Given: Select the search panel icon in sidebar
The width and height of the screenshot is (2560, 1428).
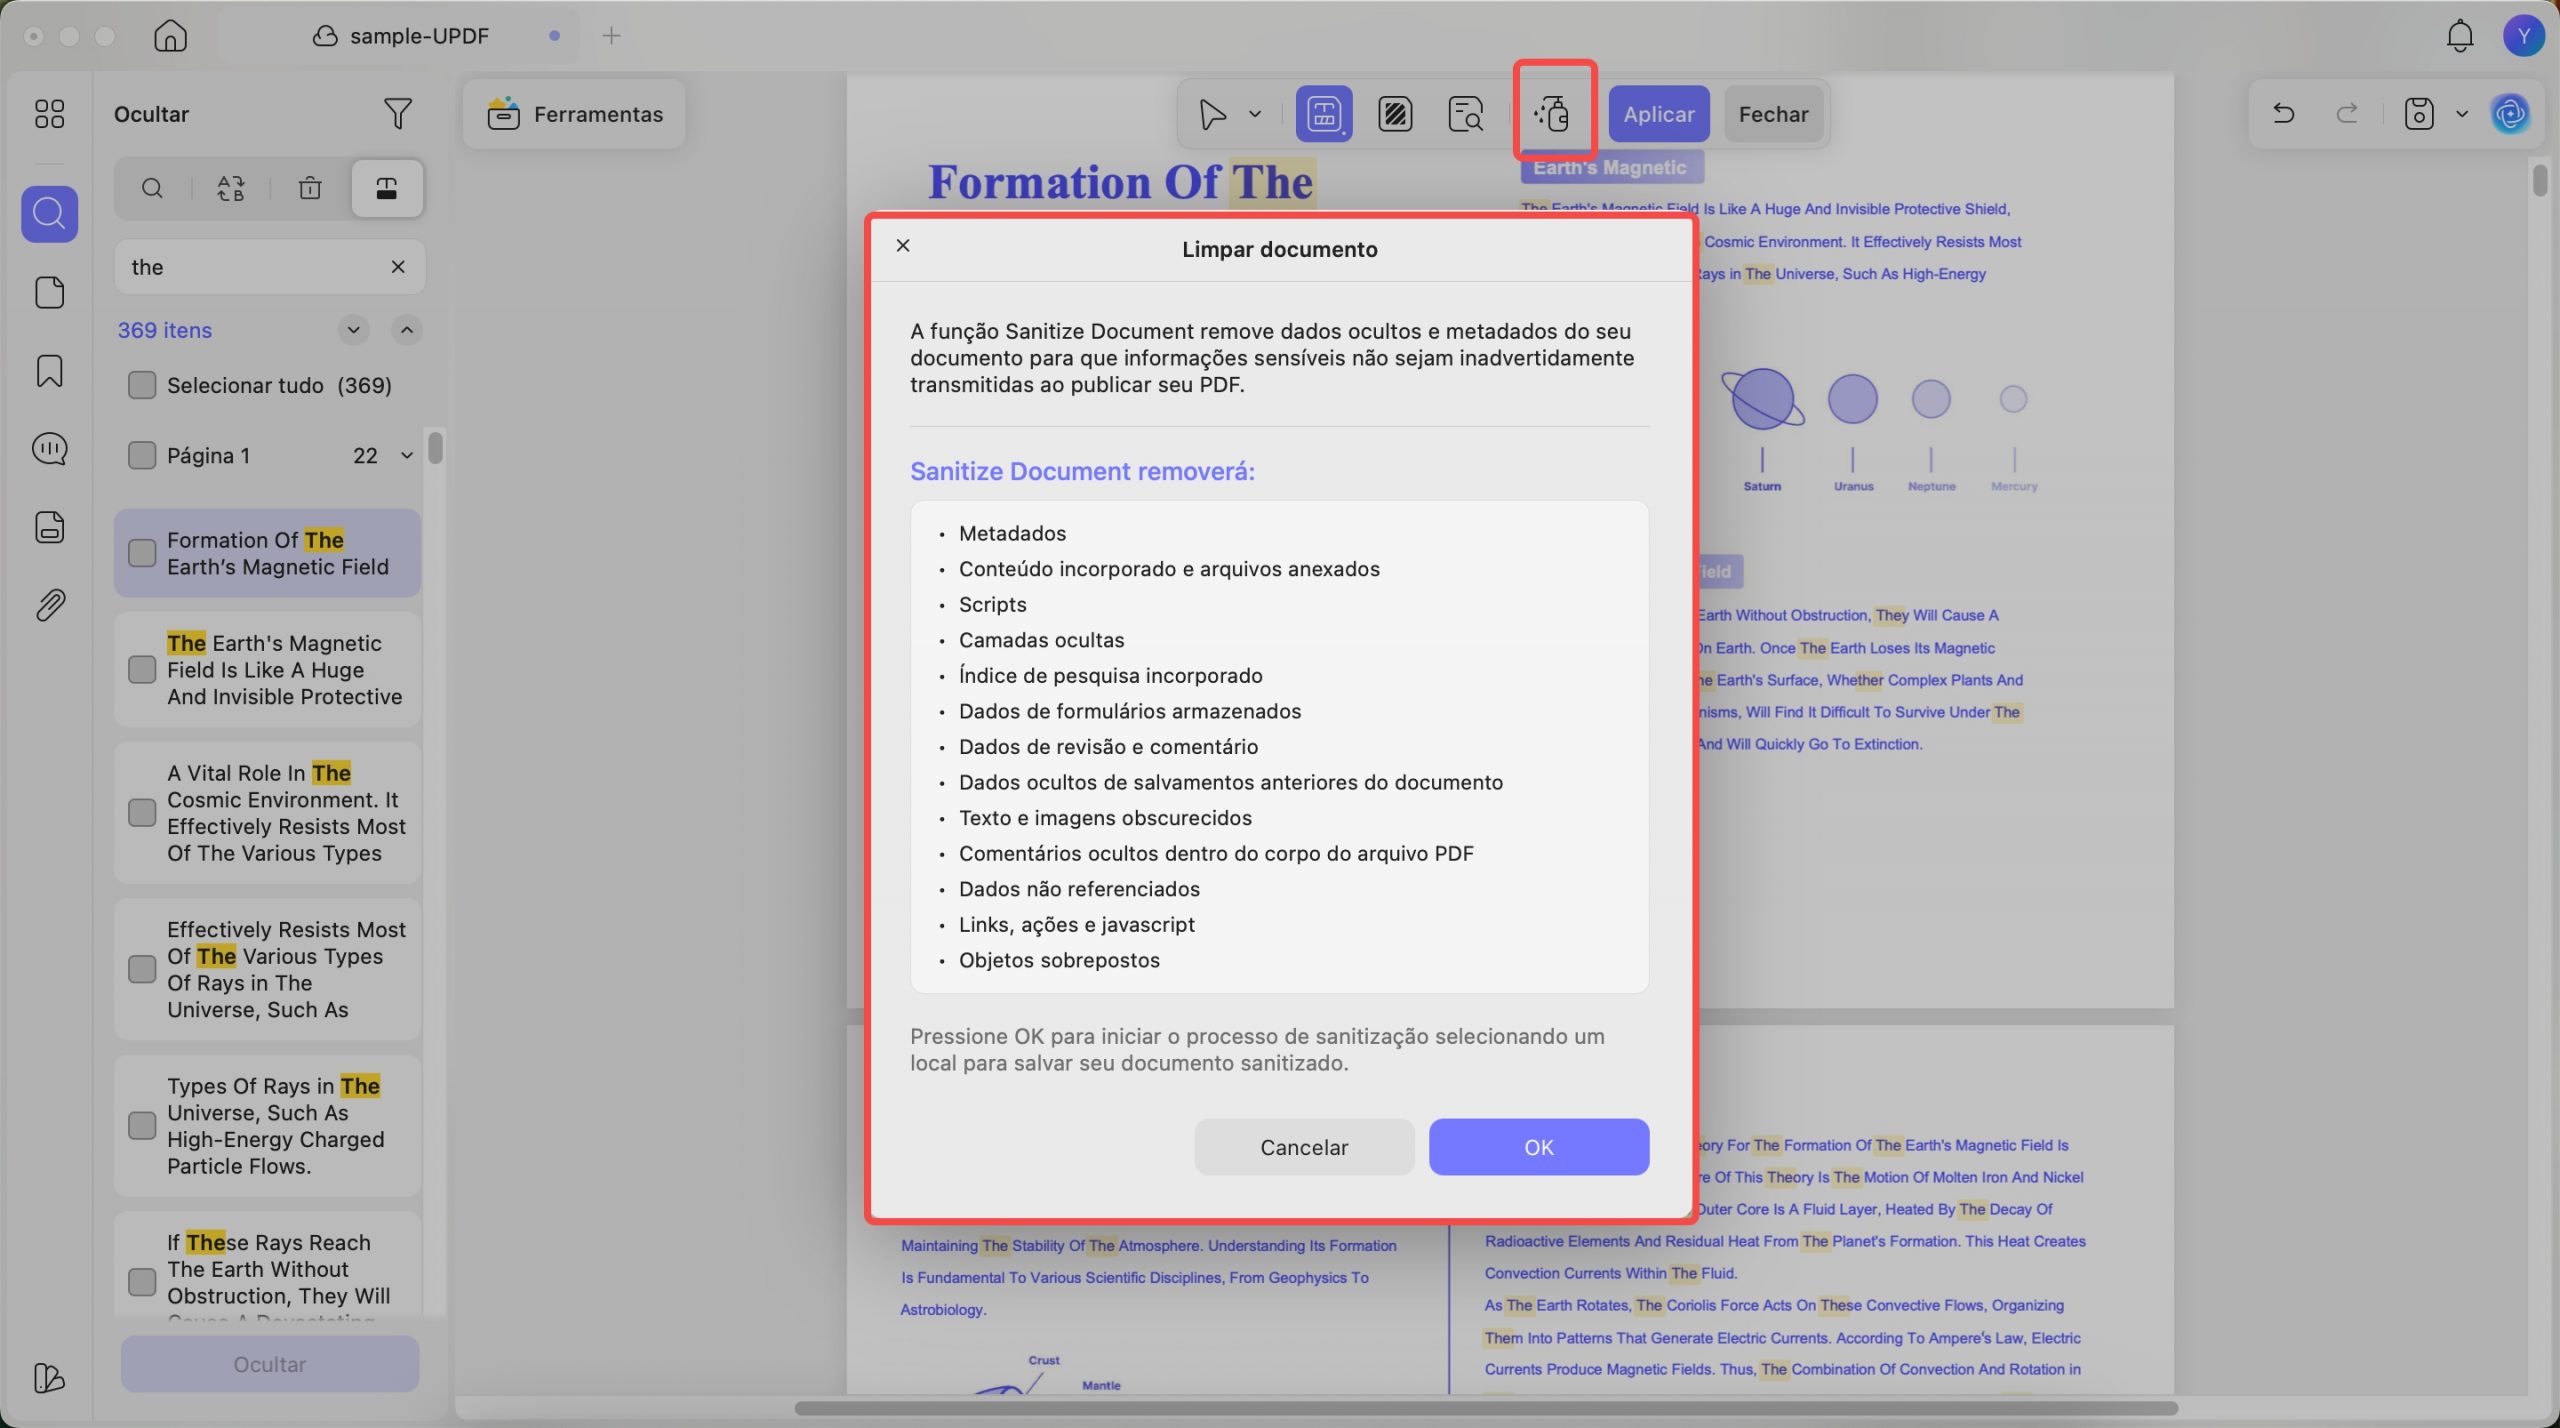Looking at the screenshot, I should point(49,214).
